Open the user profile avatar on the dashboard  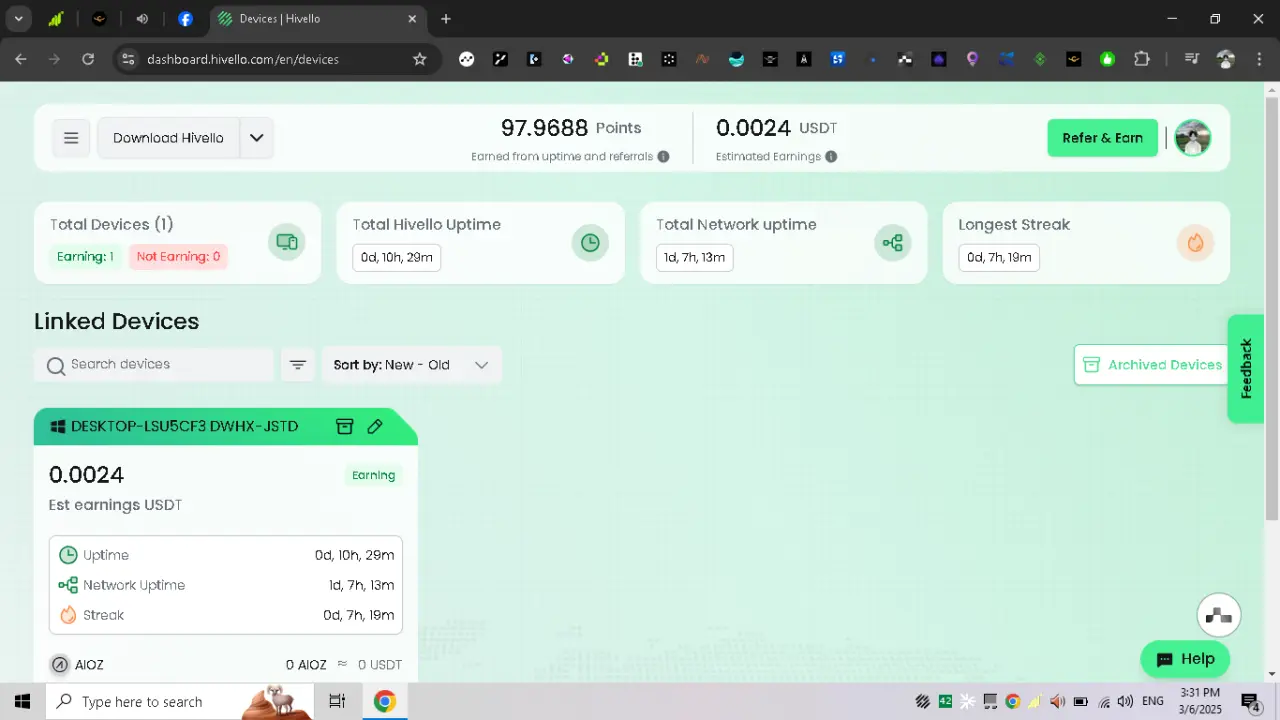click(x=1193, y=138)
